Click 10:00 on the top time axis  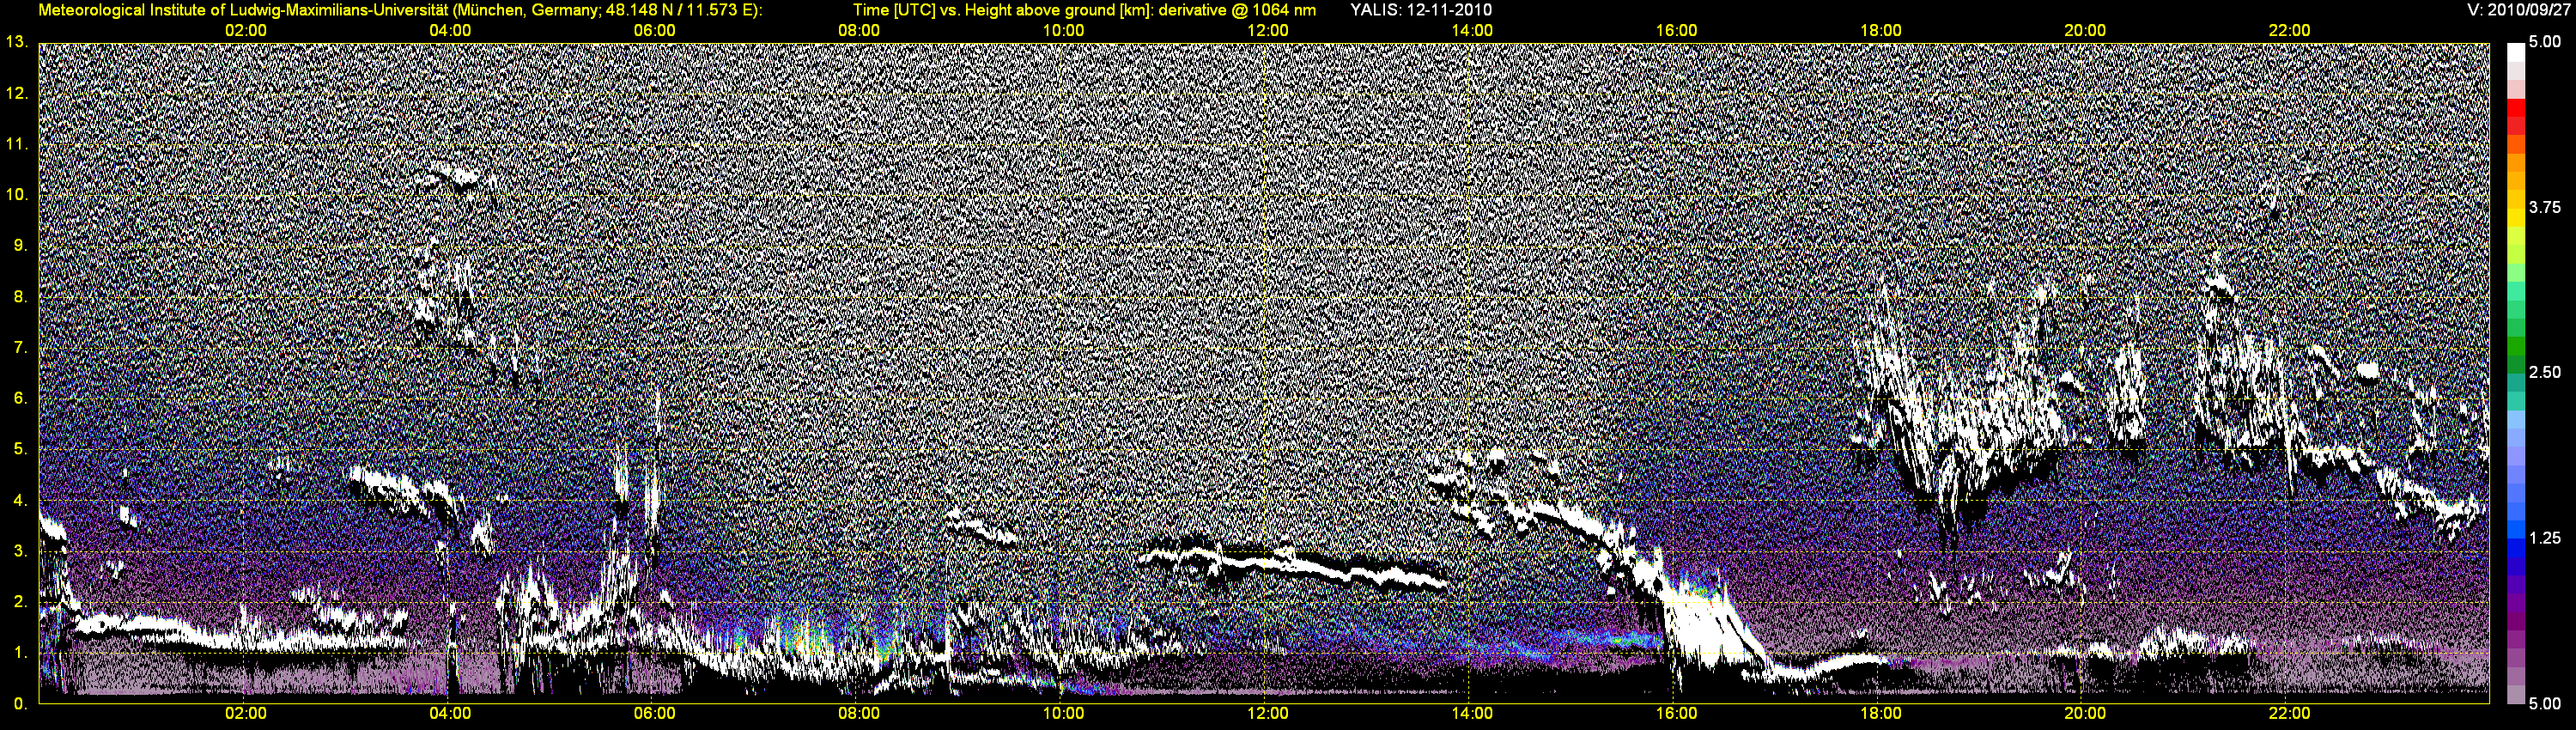1063,30
